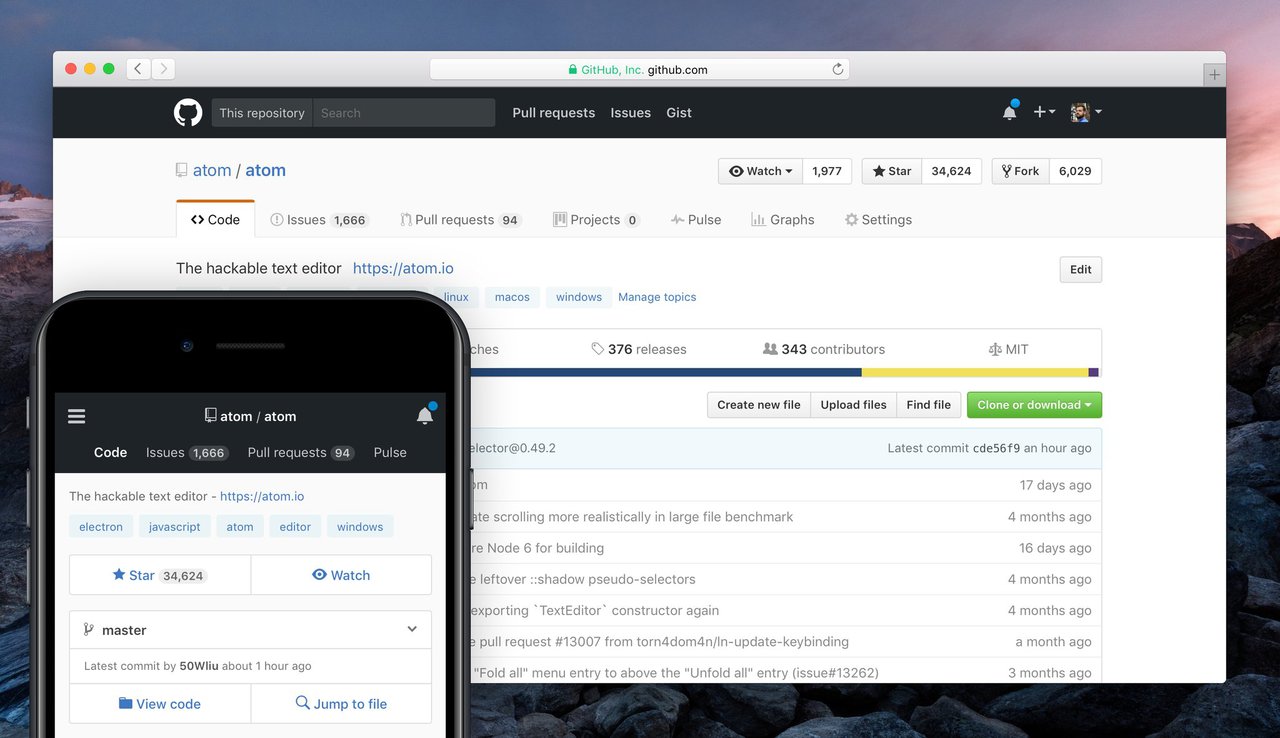Open Gist in the top header navigation
The width and height of the screenshot is (1280, 738).
[679, 113]
